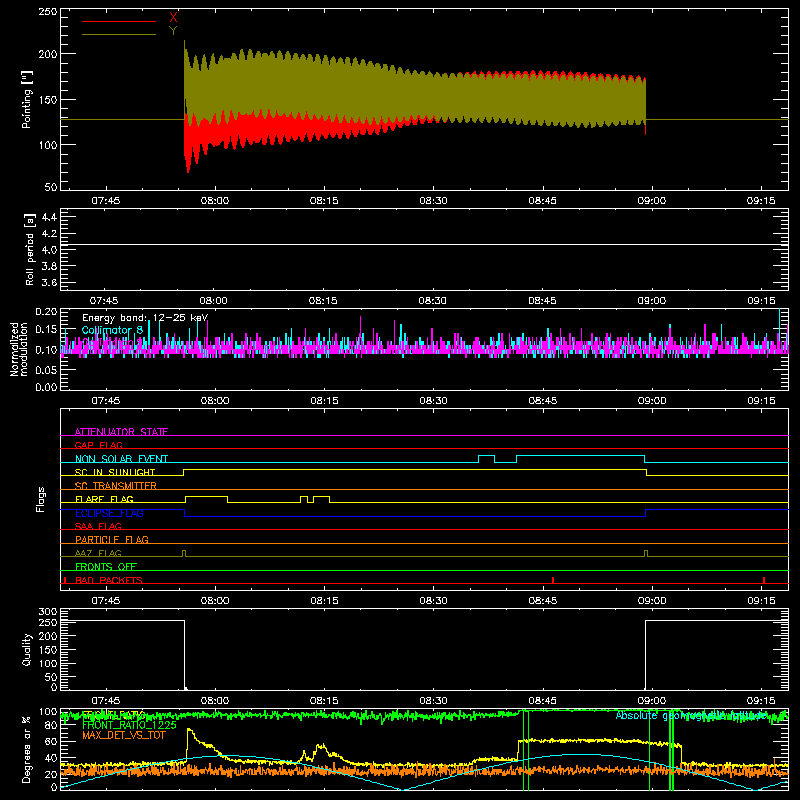
Task: Click the SAA_FLAG label
Action: [x=98, y=526]
